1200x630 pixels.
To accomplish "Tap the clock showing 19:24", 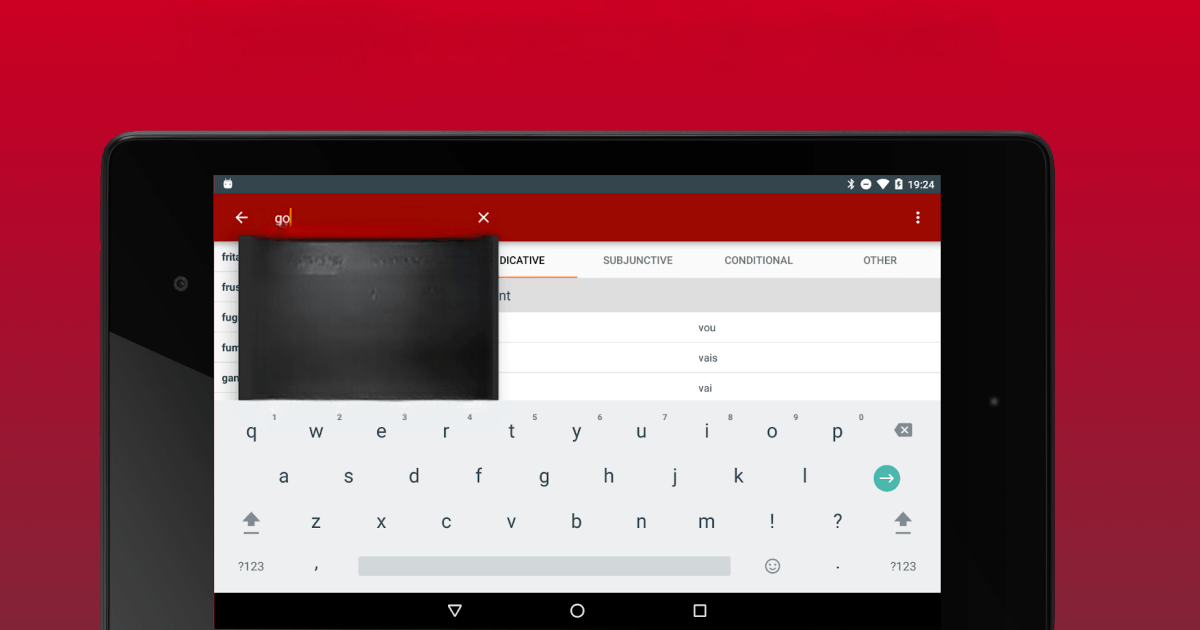I will pyautogui.click(x=922, y=184).
